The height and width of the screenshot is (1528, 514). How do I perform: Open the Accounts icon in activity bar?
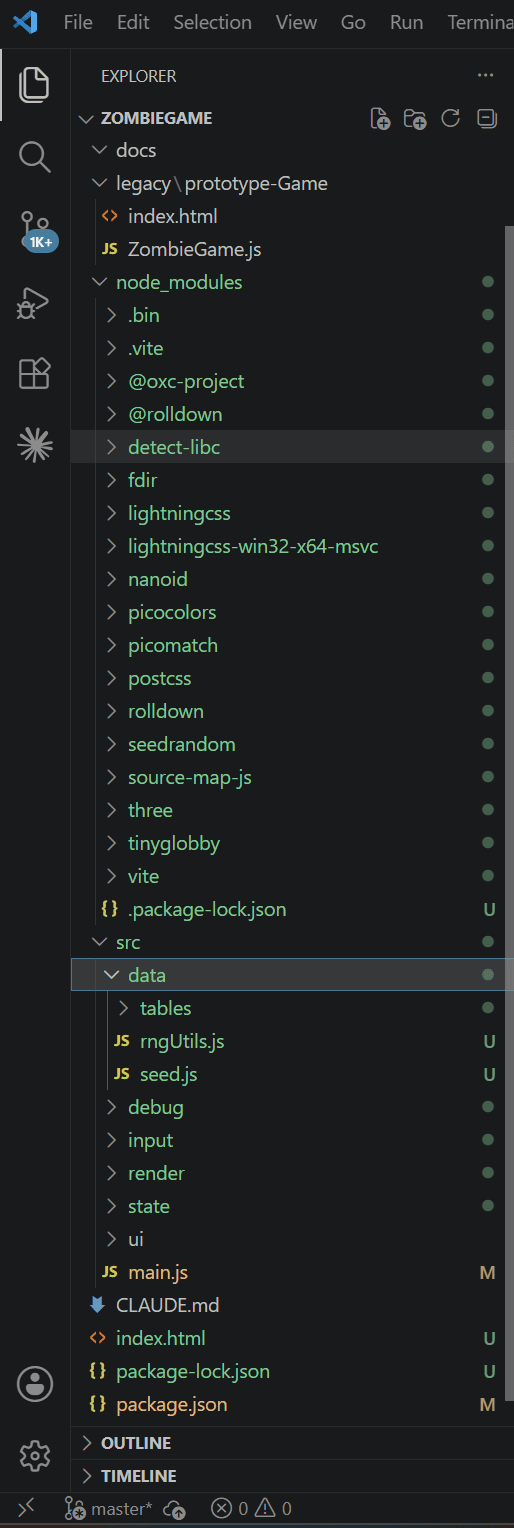click(35, 1383)
